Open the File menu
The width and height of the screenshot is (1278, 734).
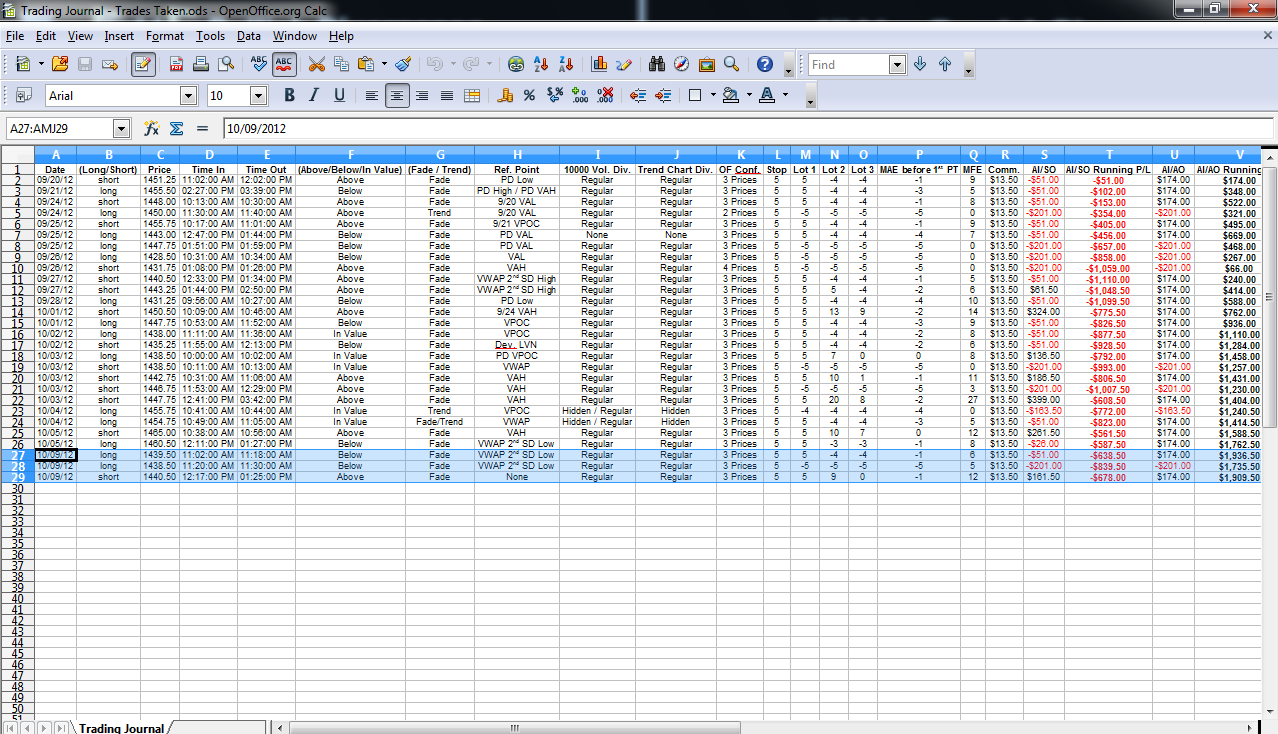(15, 36)
